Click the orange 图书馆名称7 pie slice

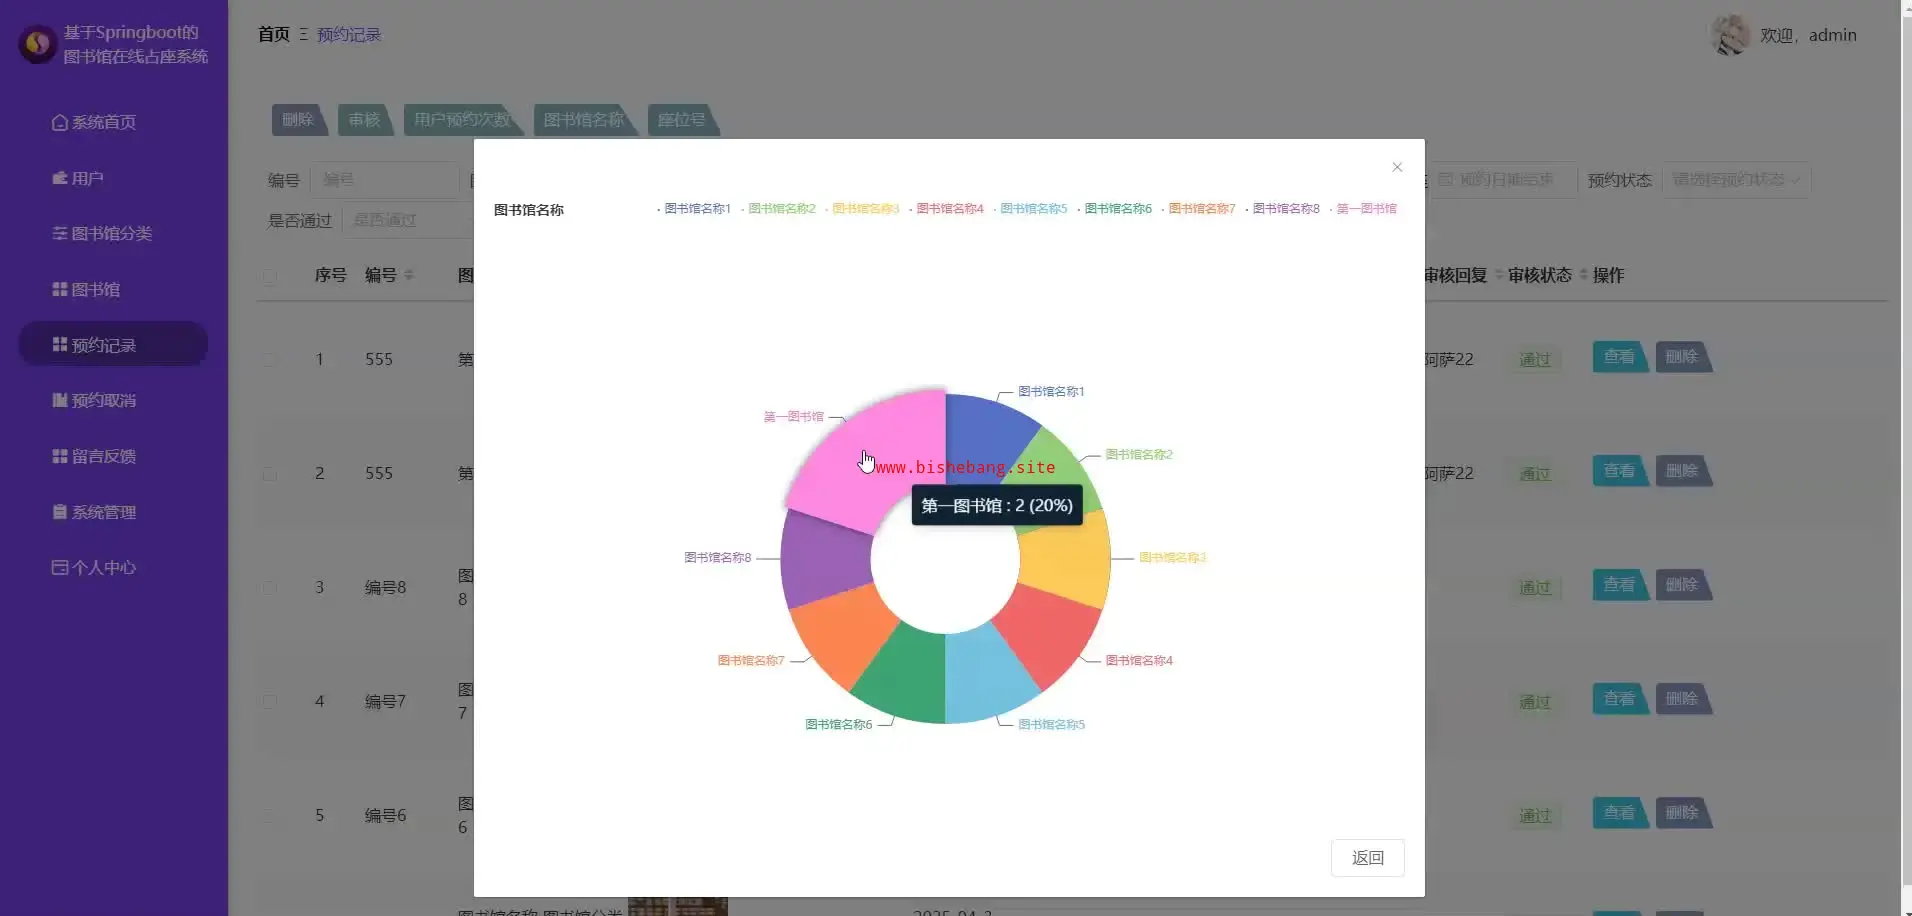(x=843, y=635)
